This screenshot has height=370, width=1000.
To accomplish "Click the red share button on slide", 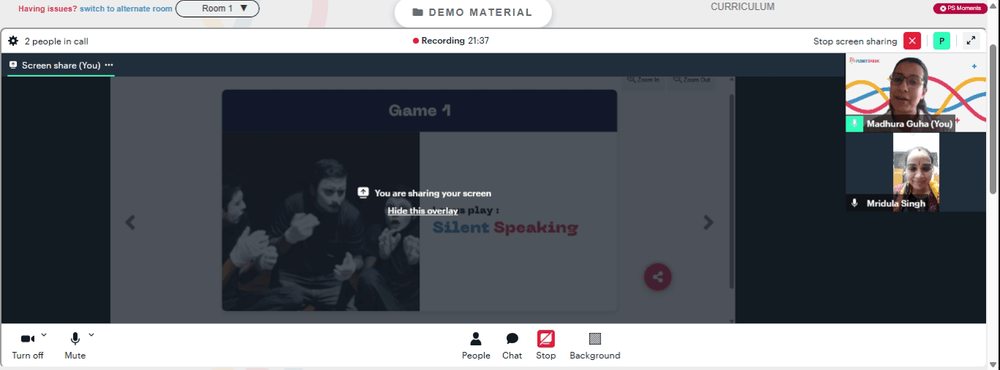I will 658,277.
